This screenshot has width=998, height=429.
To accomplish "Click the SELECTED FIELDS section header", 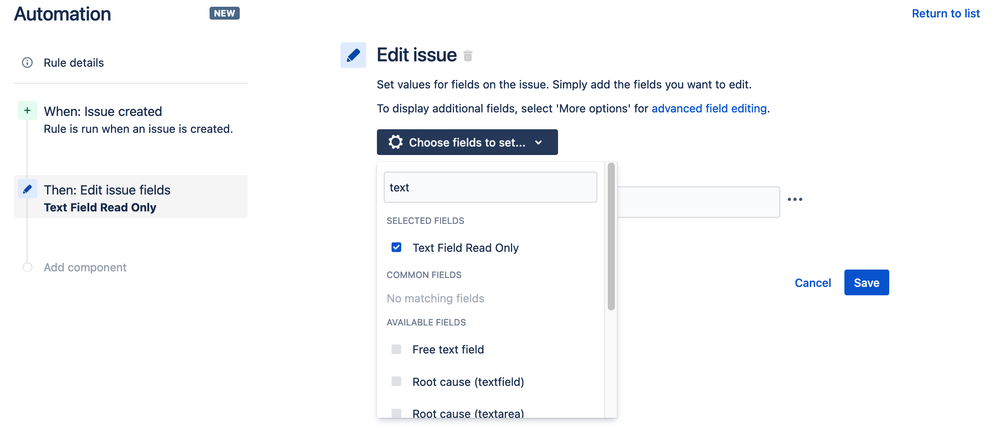I will click(x=425, y=221).
